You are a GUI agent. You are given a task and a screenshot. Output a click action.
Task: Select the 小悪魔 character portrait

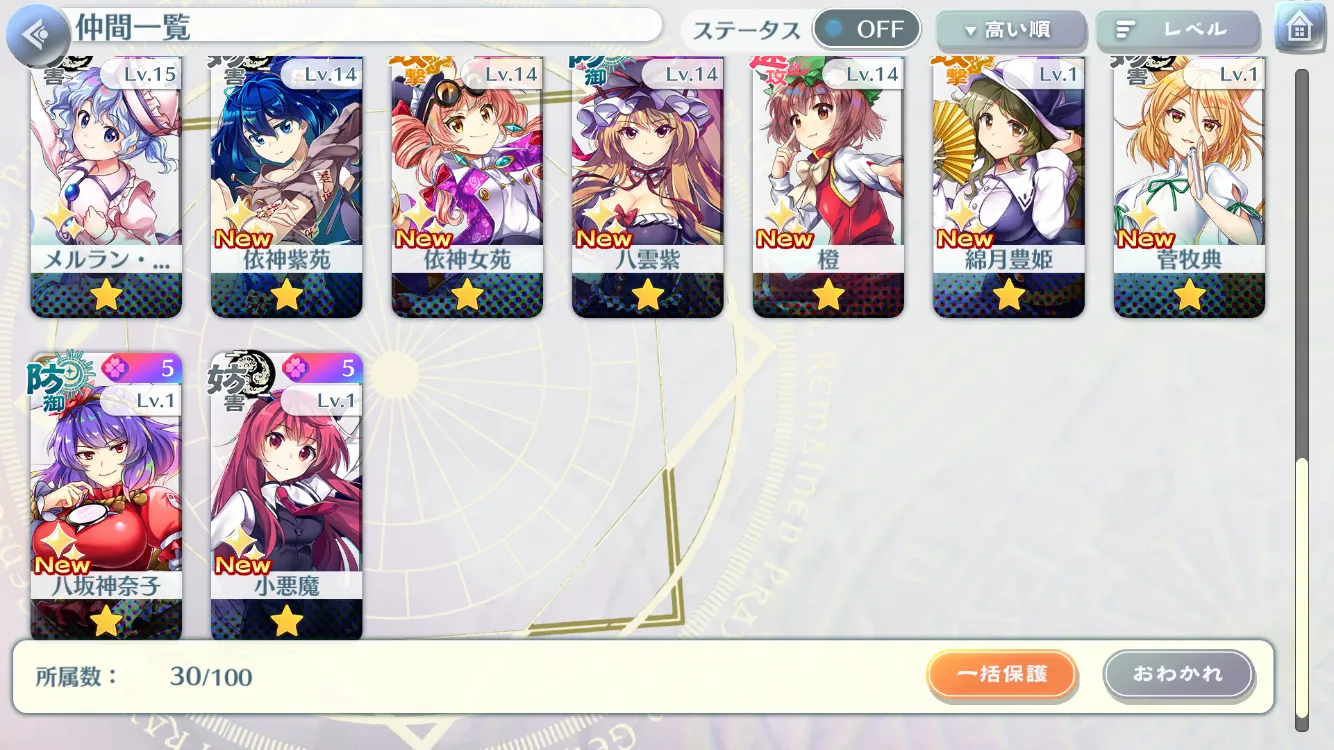click(x=286, y=496)
